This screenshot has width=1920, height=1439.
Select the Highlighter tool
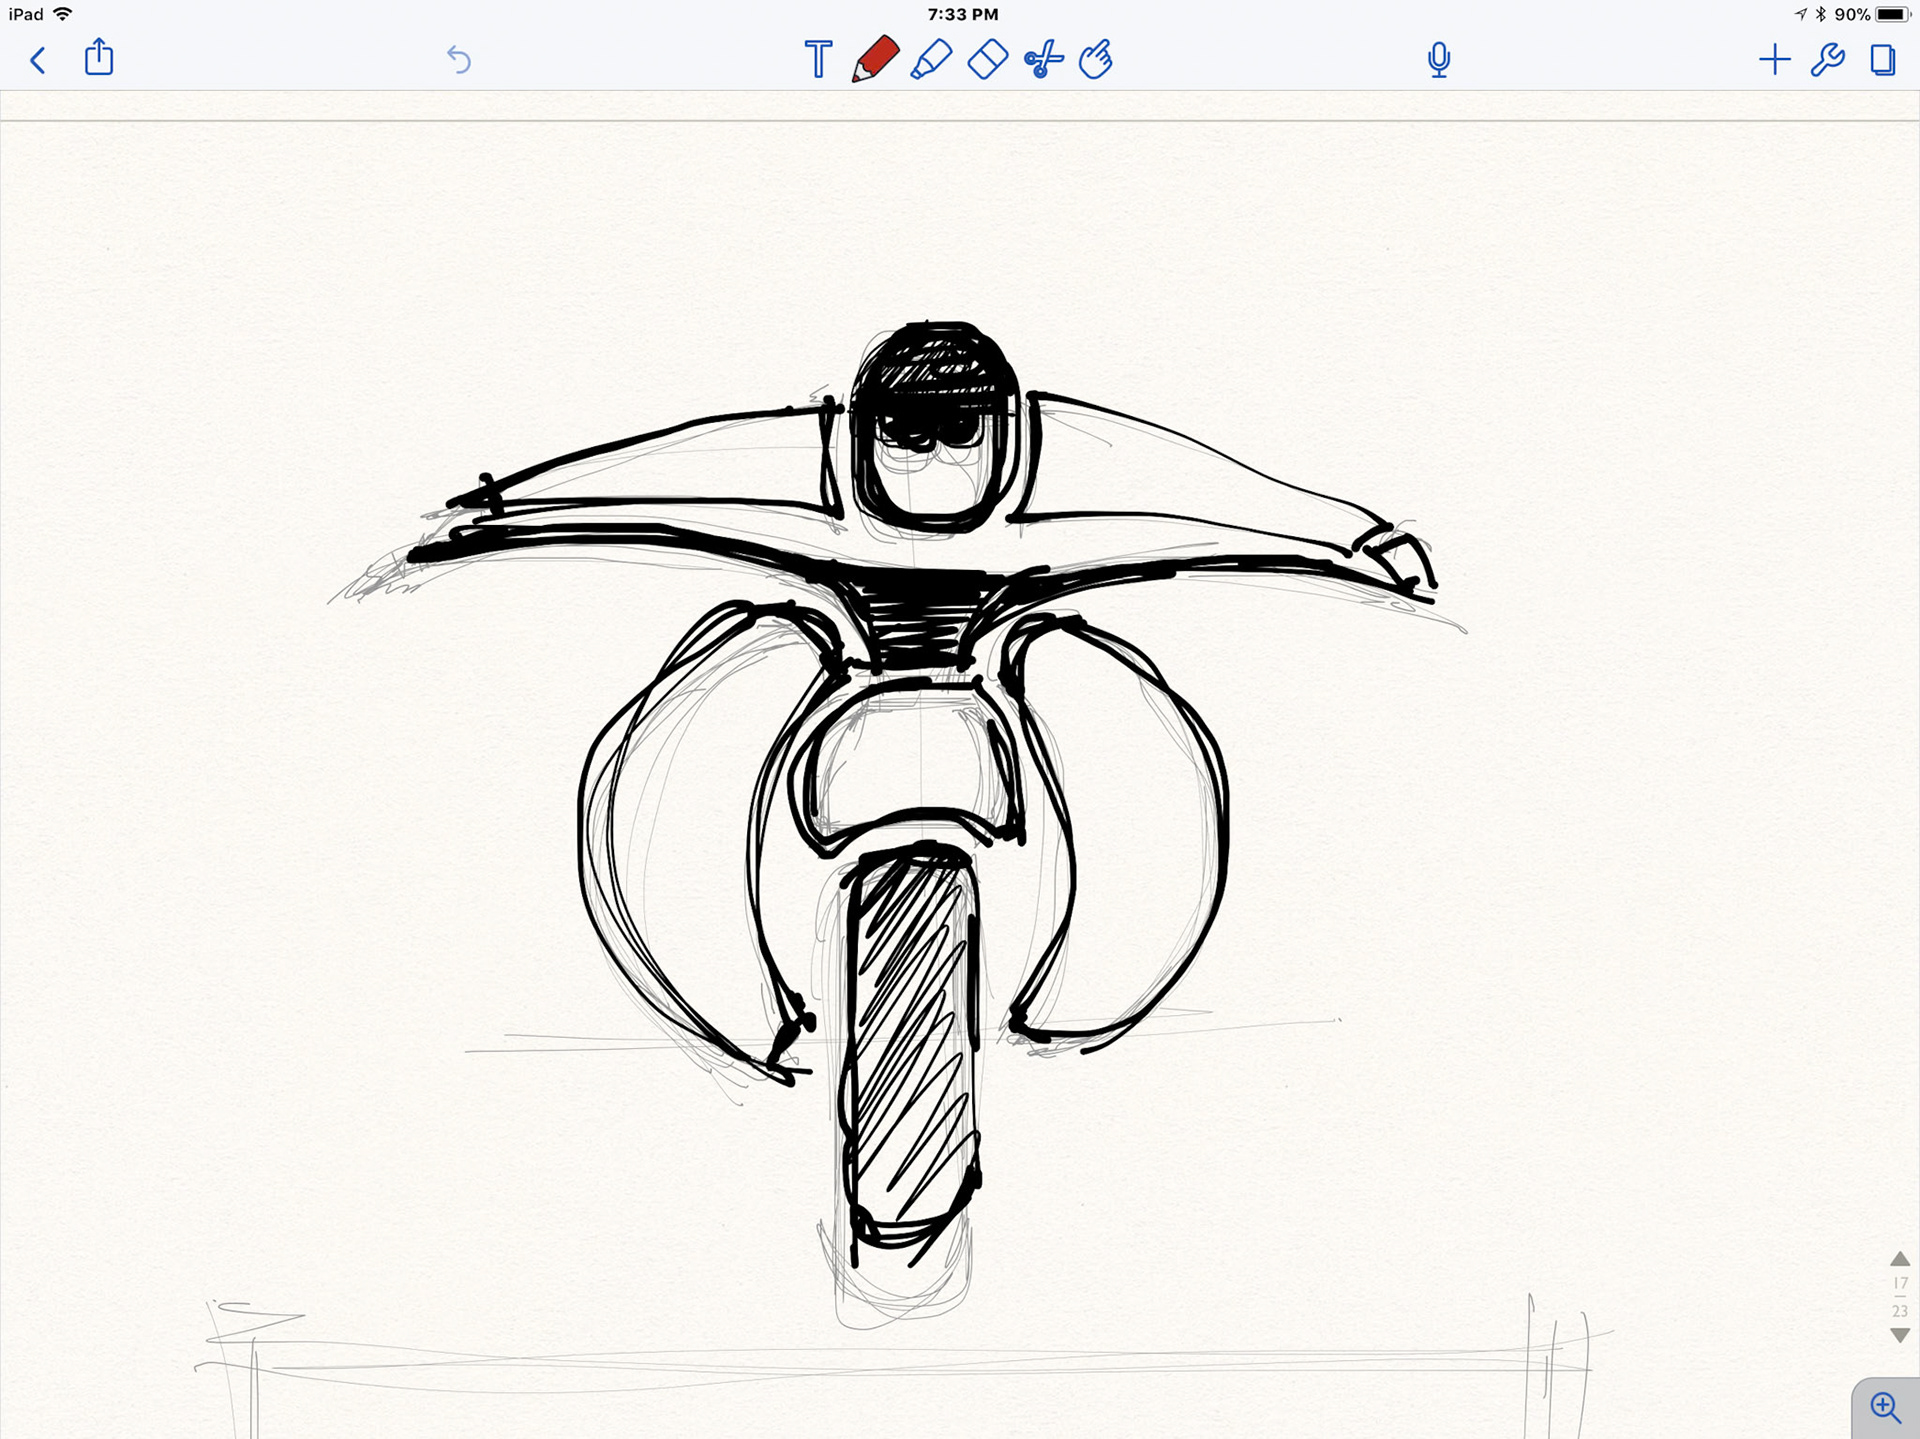(931, 59)
